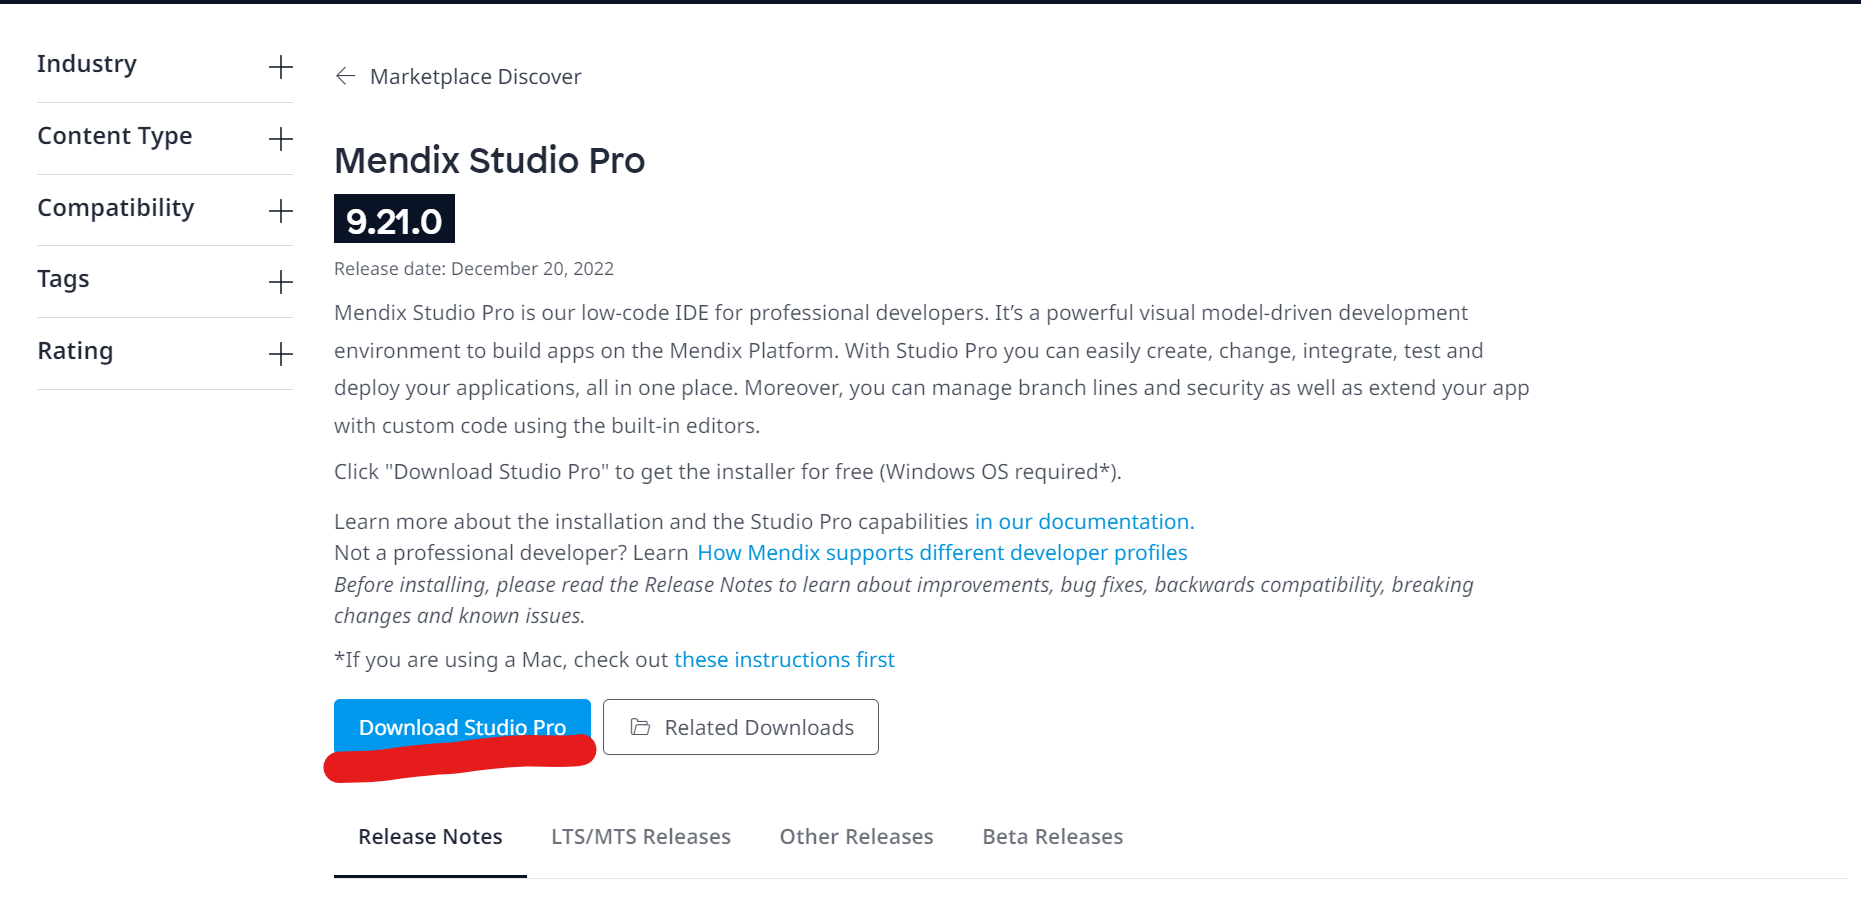Click the Mendix Studio Pro heading
Viewport: 1861px width, 898px height.
tap(489, 161)
